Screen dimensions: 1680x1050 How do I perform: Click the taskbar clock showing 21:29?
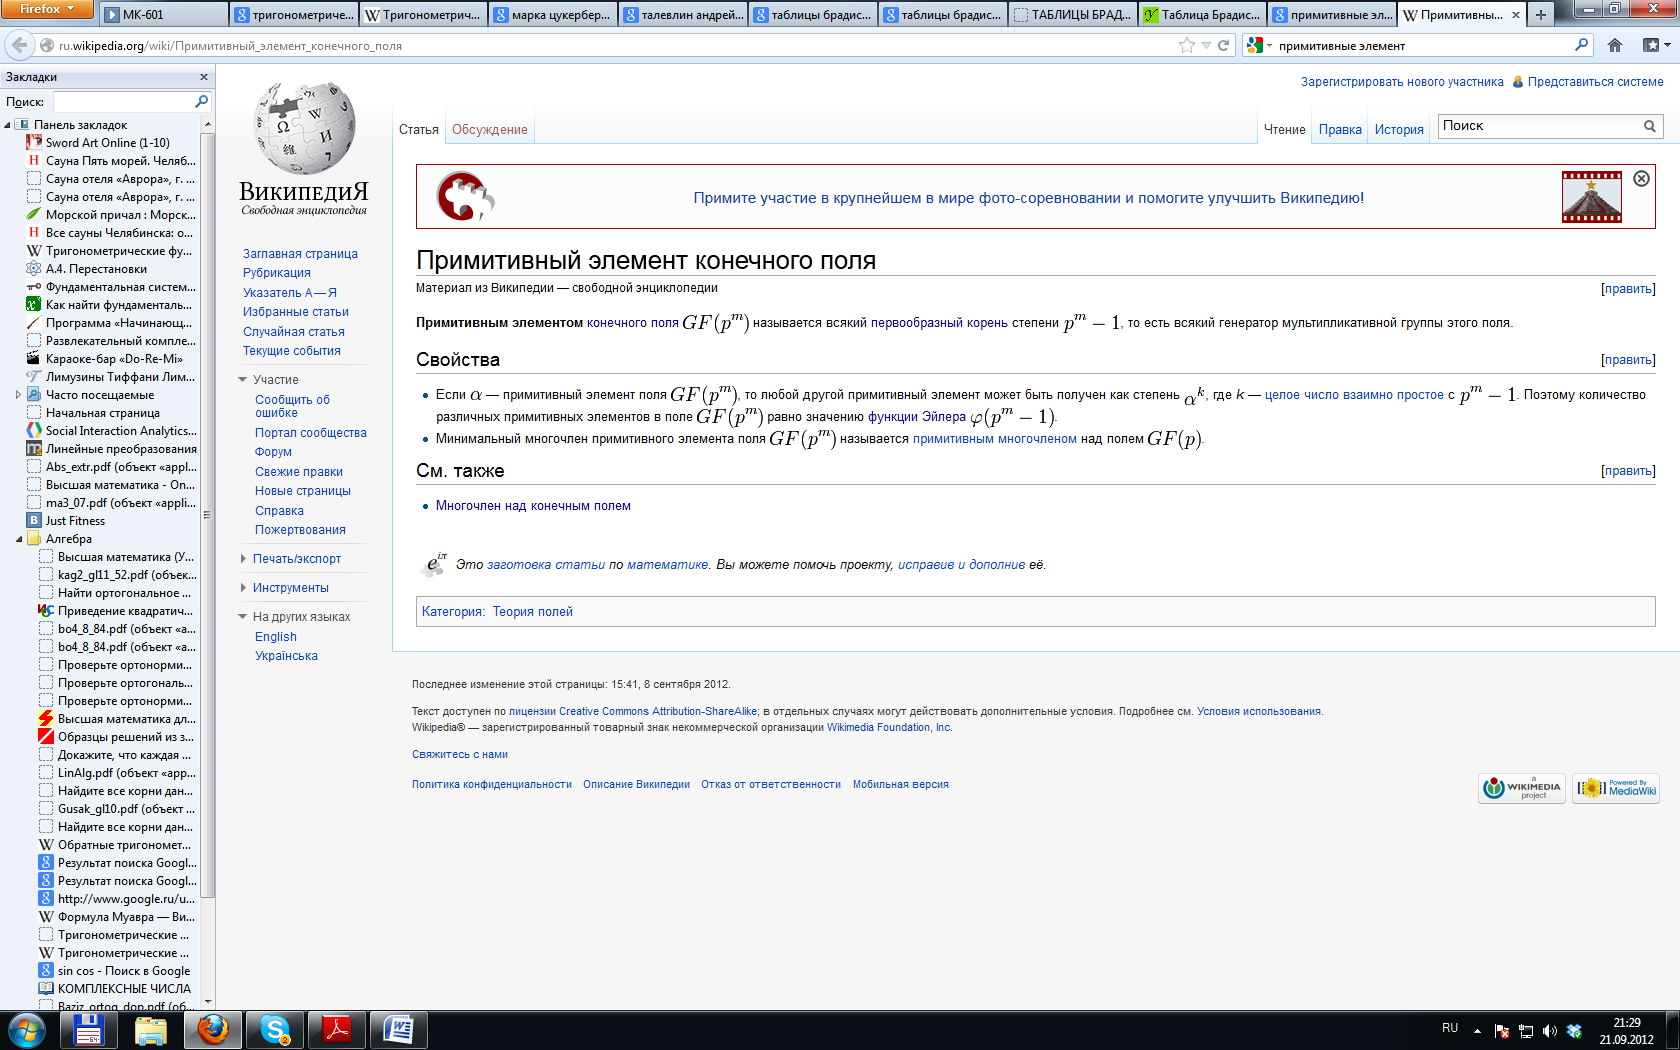(x=1627, y=1031)
